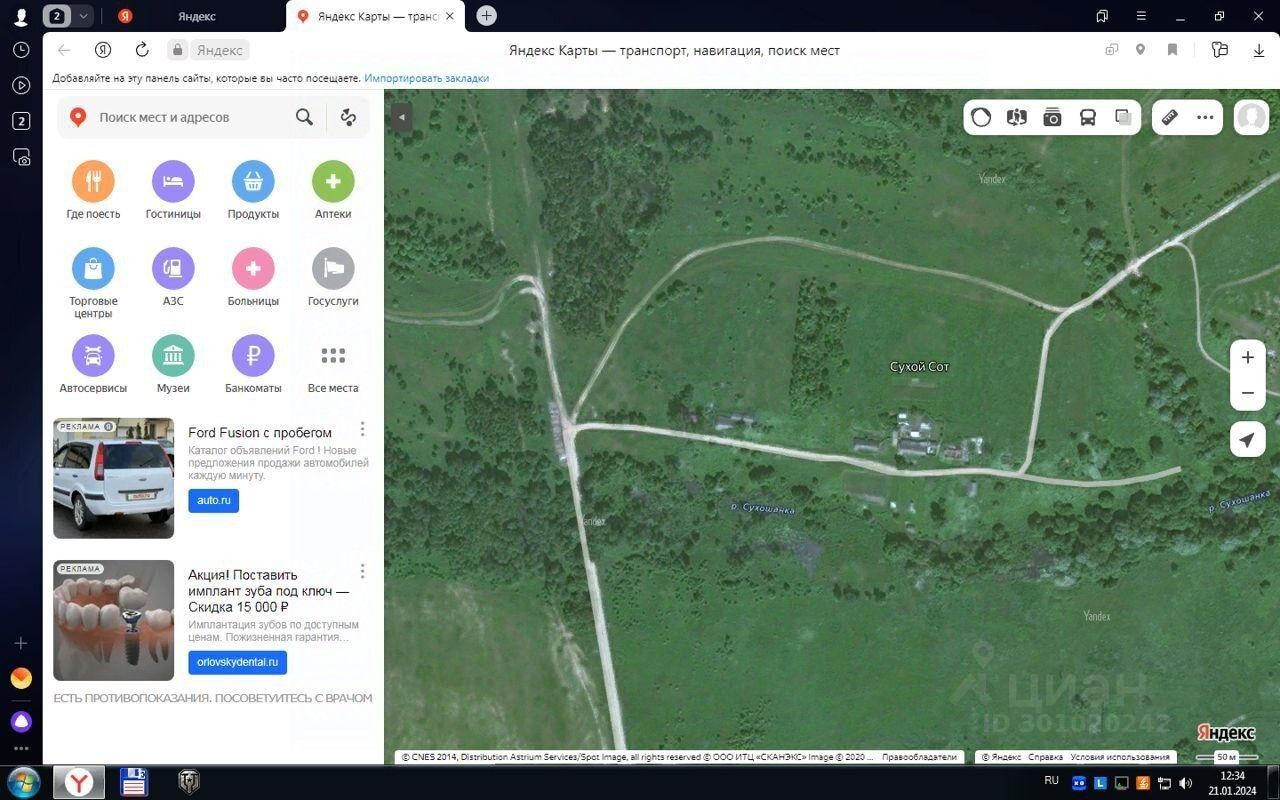Screen dimensions: 1280x800
Task: Open route builder icon in search bar
Action: pos(348,117)
